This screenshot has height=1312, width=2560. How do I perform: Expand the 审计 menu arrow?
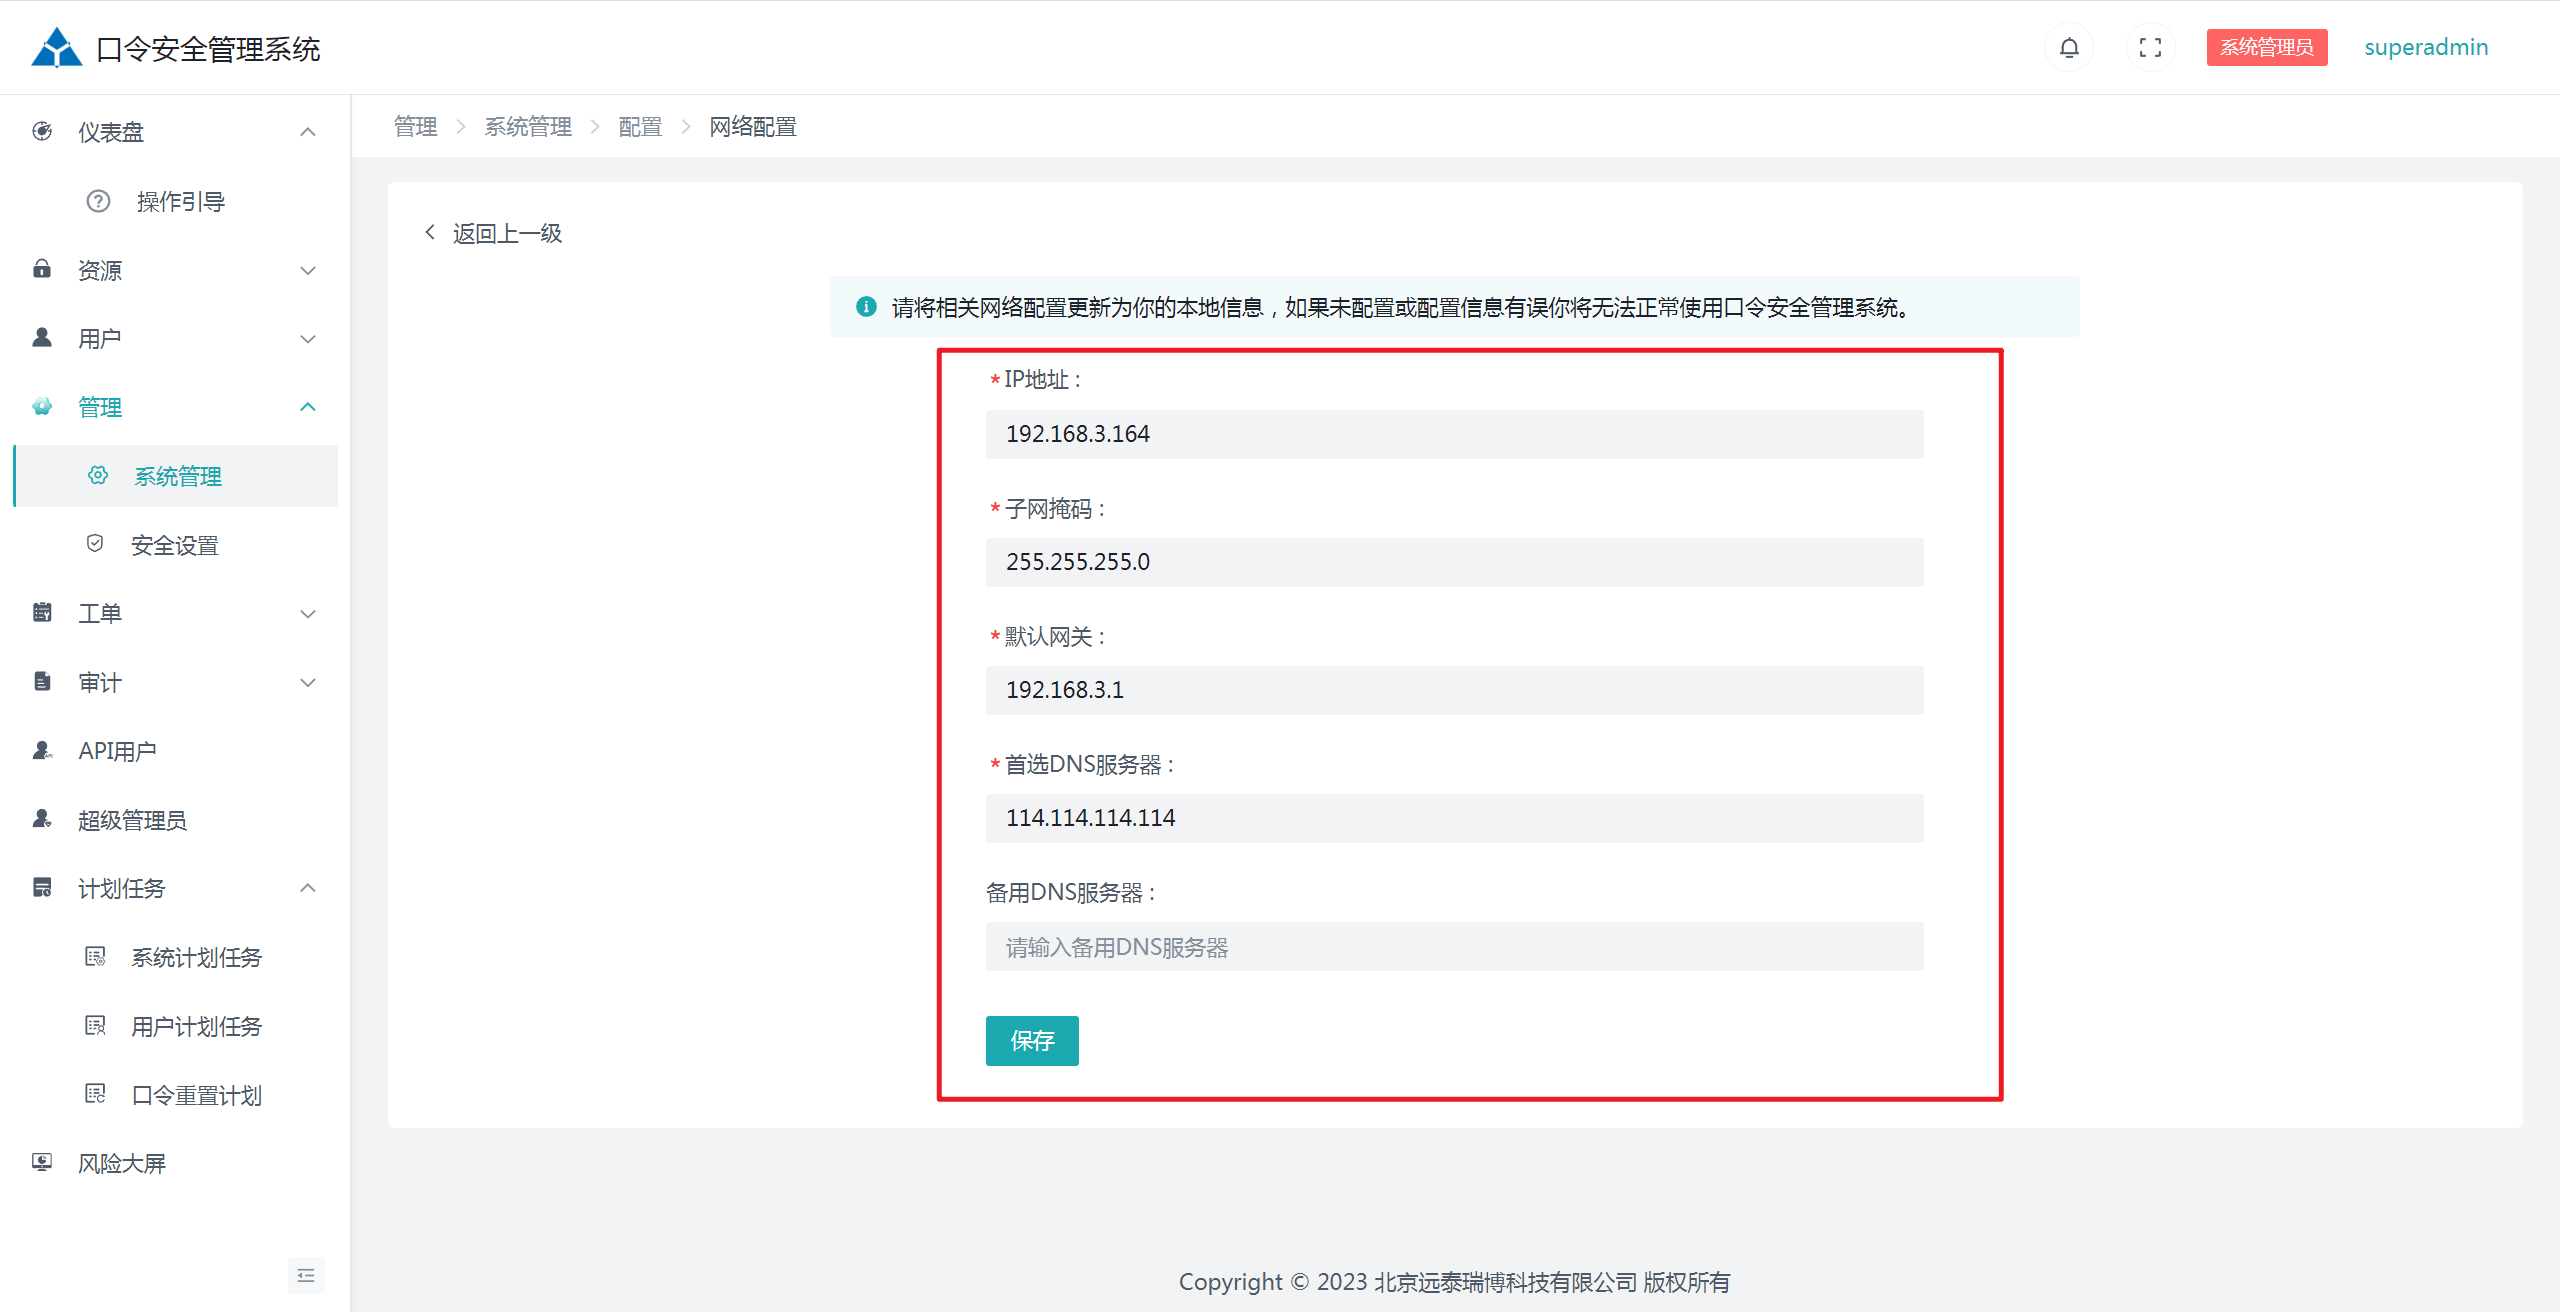tap(308, 683)
